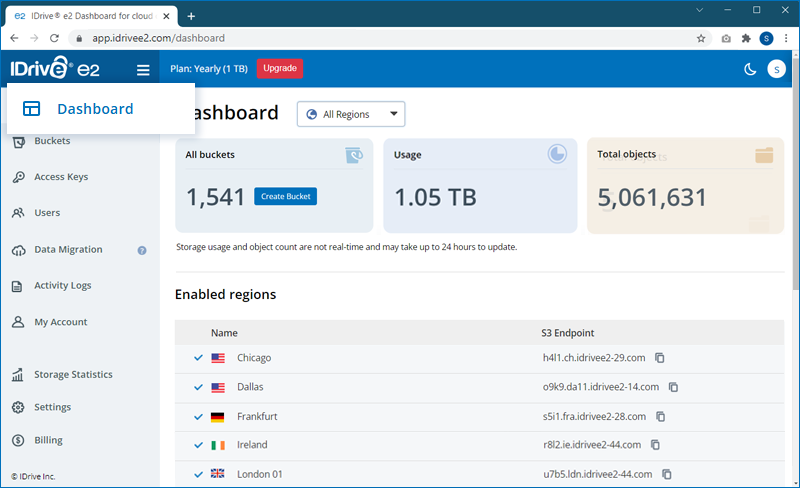The width and height of the screenshot is (800, 488).
Task: Open Storage Statistics in sidebar
Action: coord(73,375)
